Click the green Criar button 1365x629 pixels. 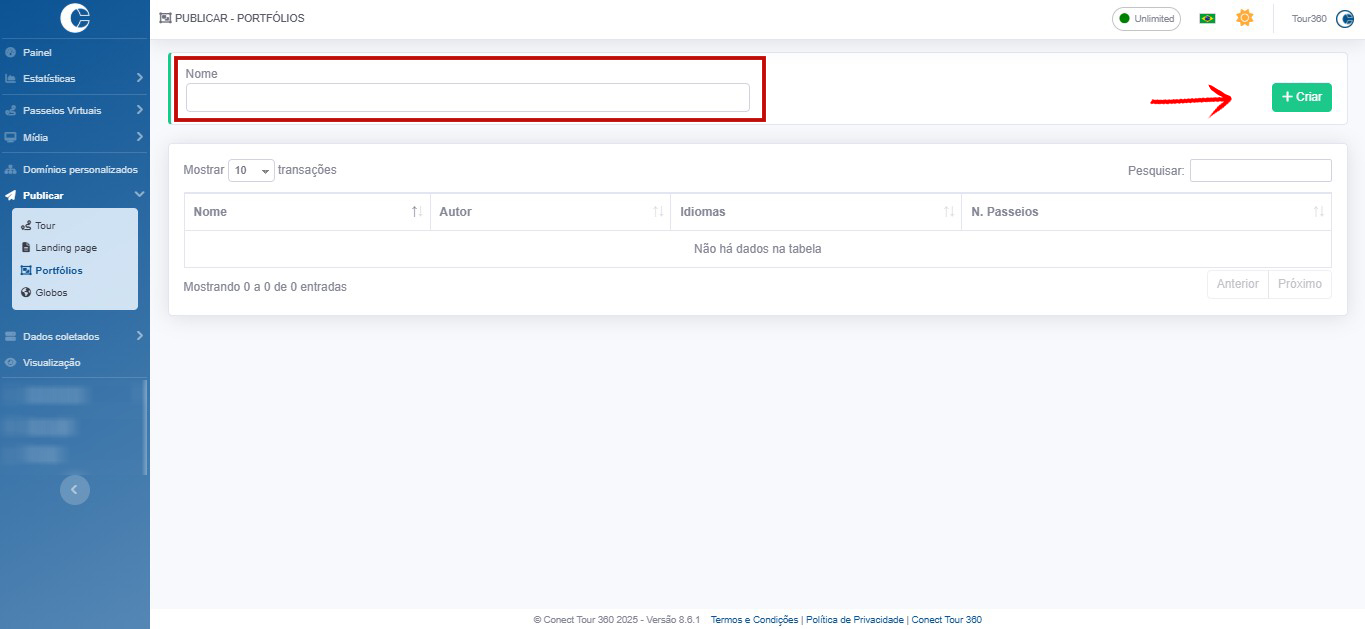click(1301, 97)
